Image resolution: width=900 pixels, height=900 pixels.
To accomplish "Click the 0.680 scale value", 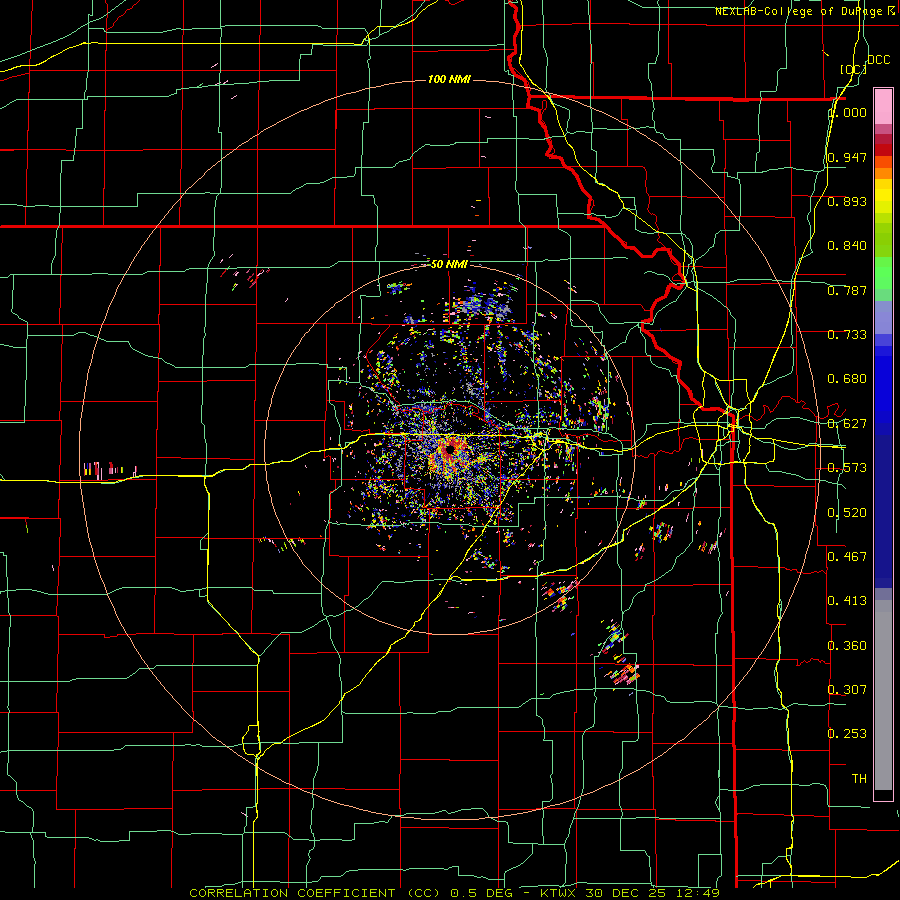I will [847, 379].
